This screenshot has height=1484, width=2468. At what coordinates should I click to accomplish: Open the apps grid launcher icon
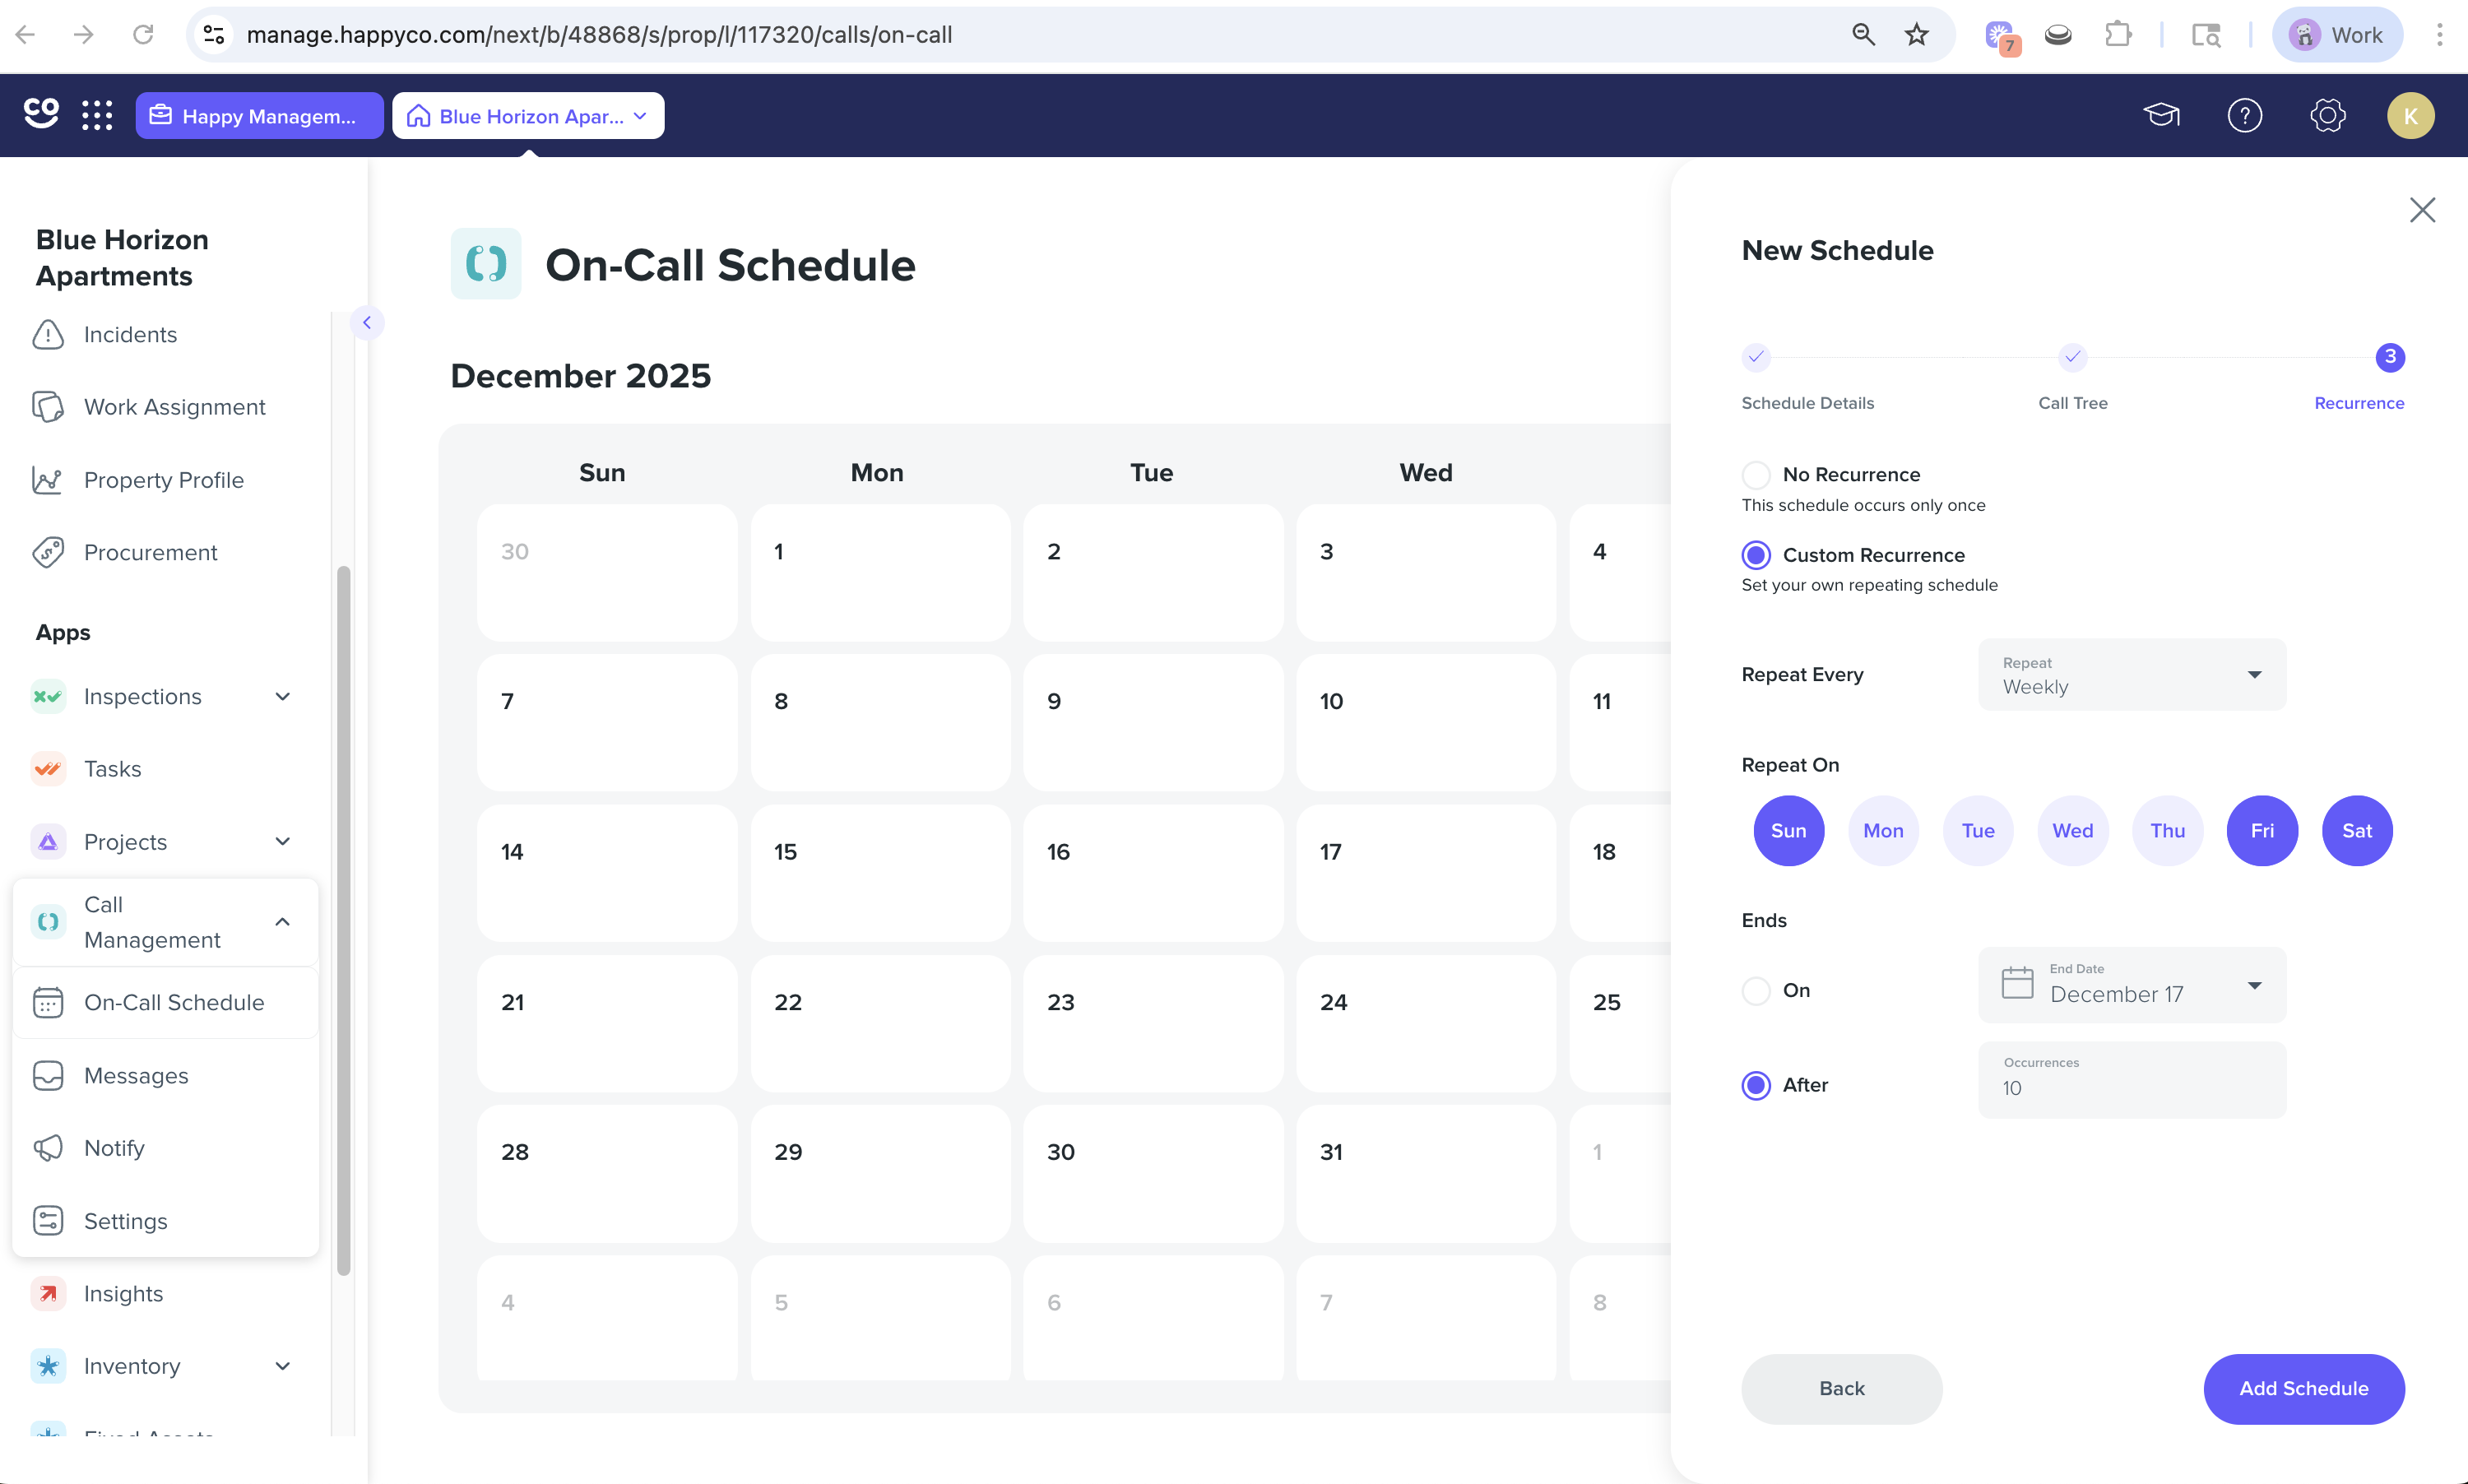pos(97,115)
